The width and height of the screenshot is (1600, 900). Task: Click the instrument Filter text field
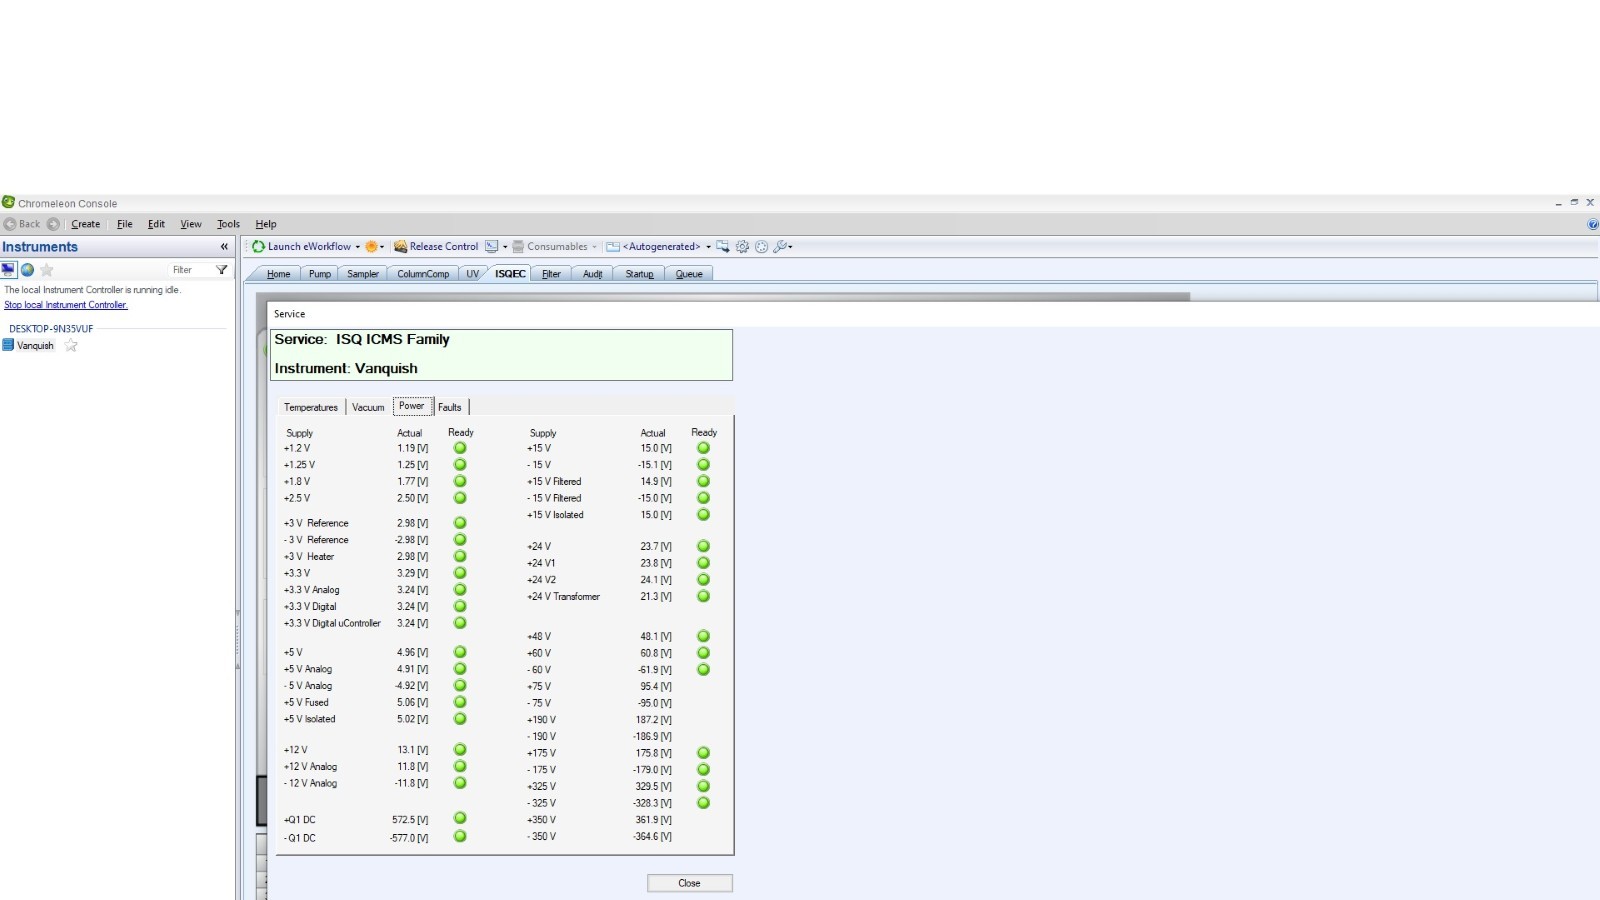[x=190, y=270]
